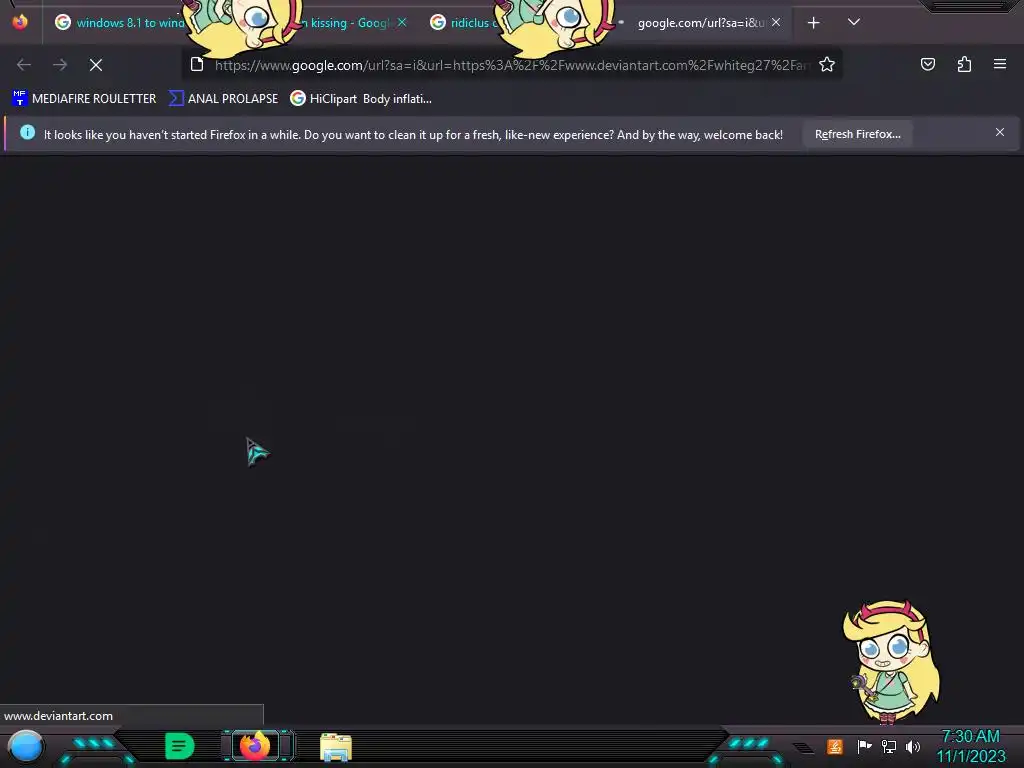Open the Firefox application menu
Image resolution: width=1024 pixels, height=768 pixels.
1000,64
